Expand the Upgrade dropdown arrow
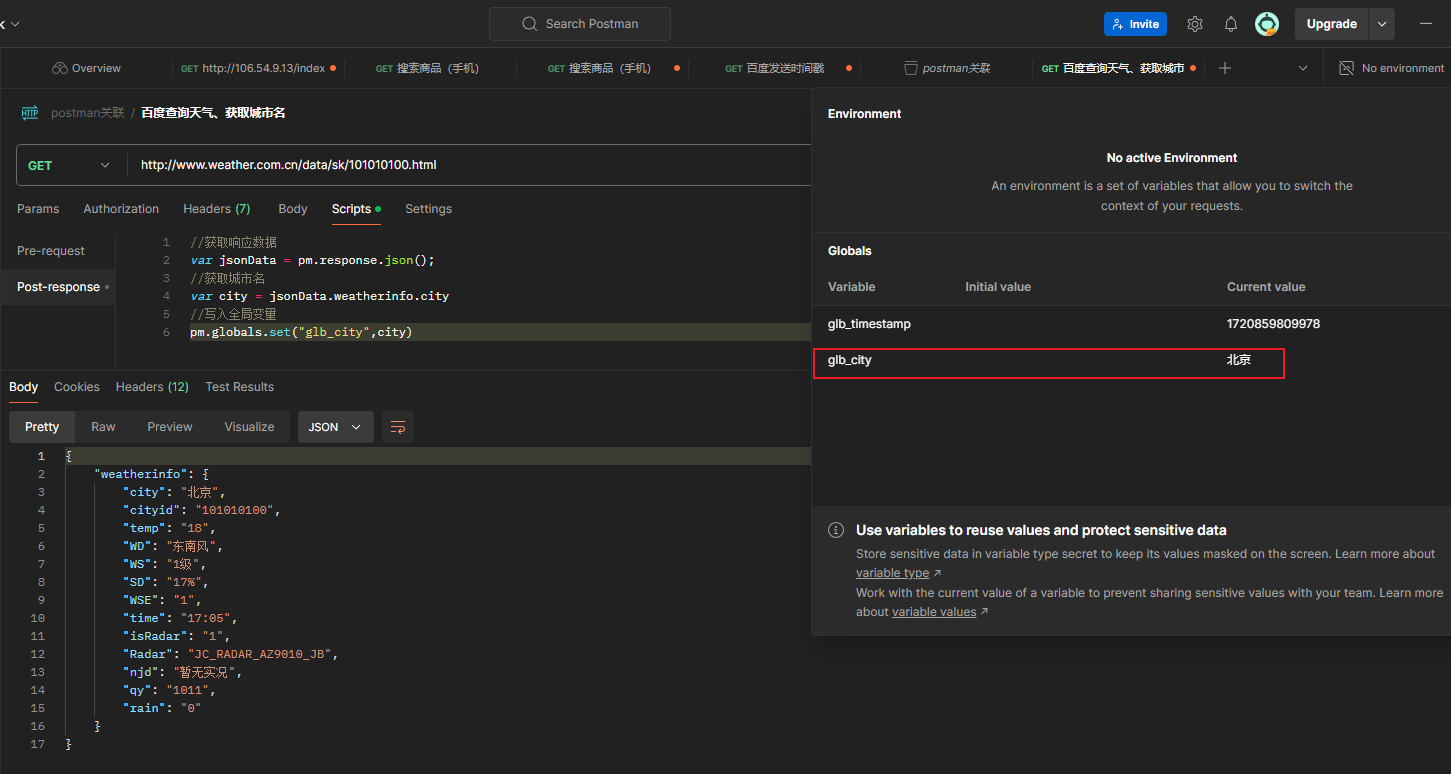Screen dimensions: 1451x774 (x=1382, y=24)
